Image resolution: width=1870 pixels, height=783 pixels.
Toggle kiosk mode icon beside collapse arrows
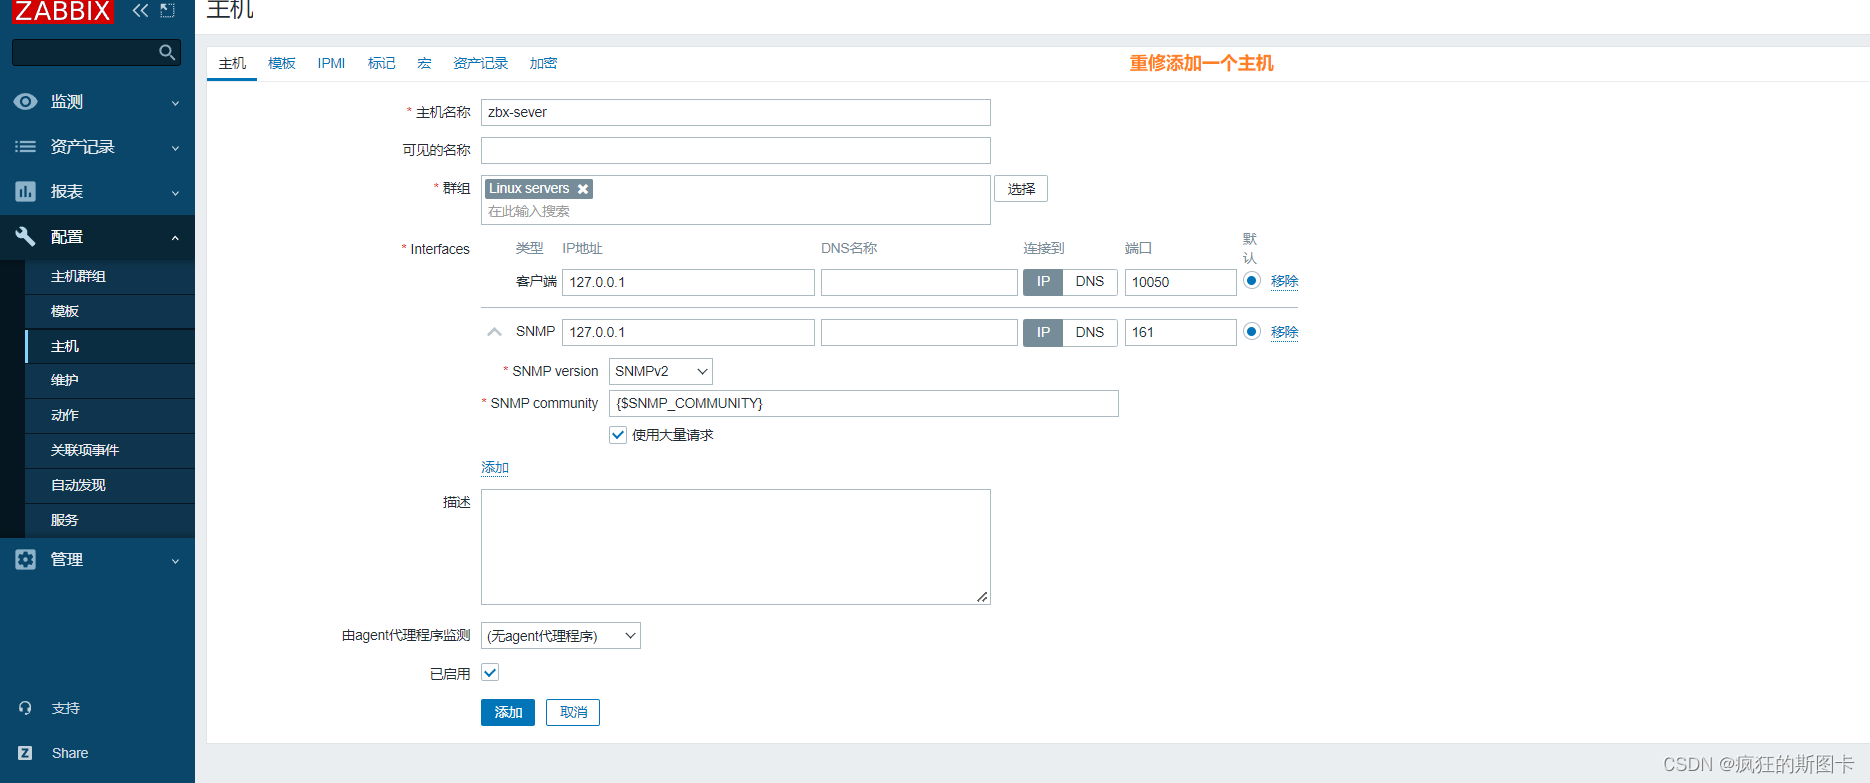coord(168,11)
